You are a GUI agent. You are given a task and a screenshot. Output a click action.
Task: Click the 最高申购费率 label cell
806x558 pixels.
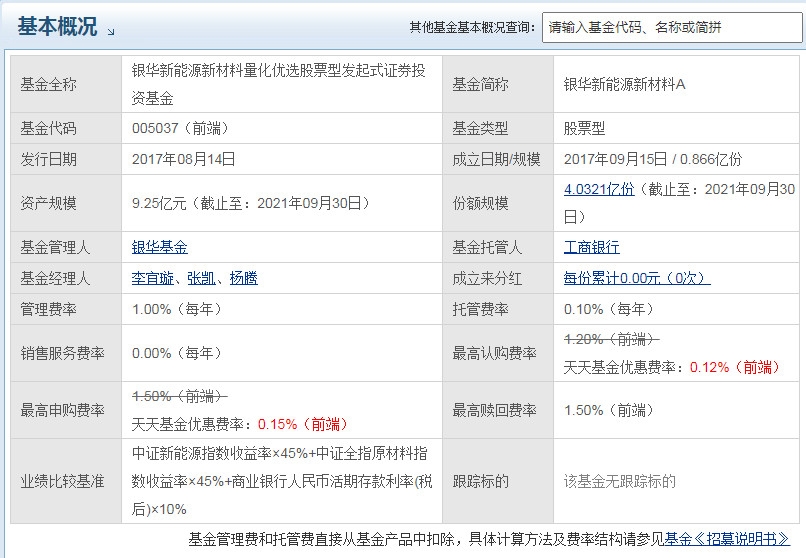click(66, 410)
